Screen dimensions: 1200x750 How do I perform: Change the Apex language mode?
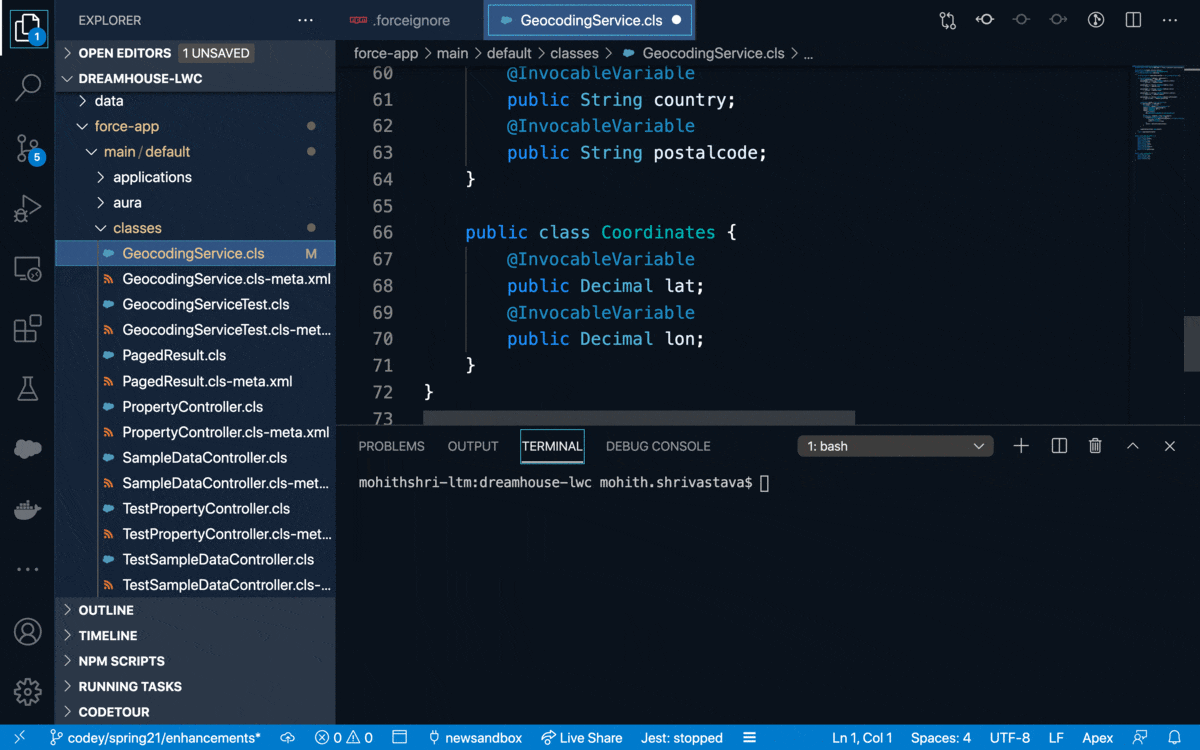(1098, 738)
